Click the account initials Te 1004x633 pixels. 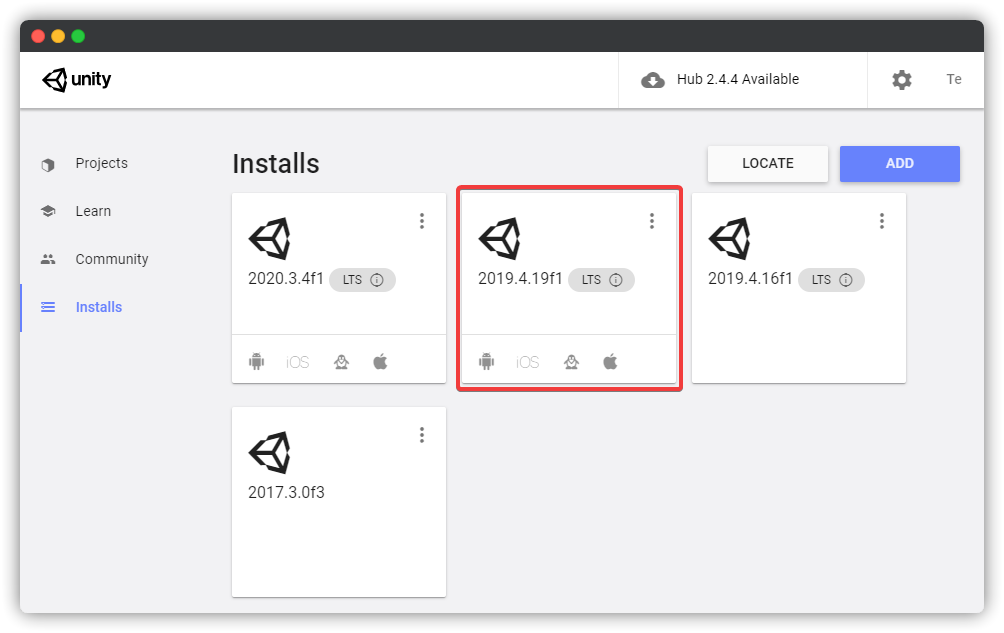[x=953, y=79]
